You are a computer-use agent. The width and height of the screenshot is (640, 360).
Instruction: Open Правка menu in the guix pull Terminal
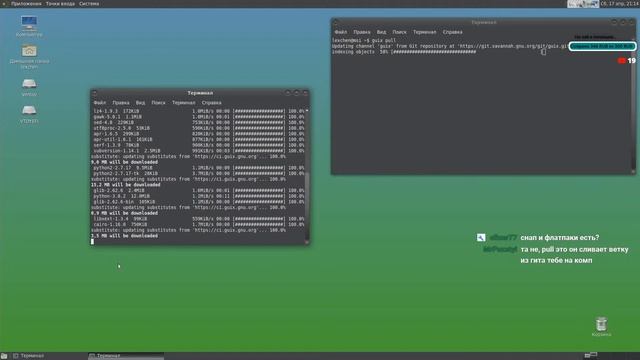[x=362, y=32]
